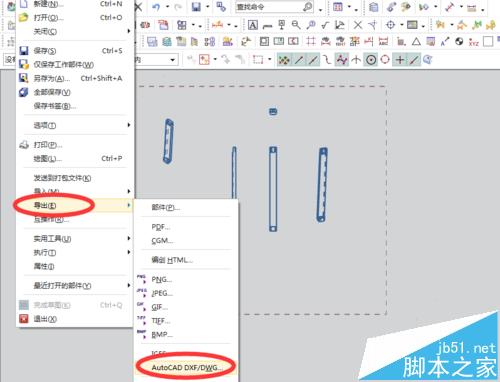500x382 pixels.
Task: Export image as GIF
Action: pyautogui.click(x=186, y=307)
